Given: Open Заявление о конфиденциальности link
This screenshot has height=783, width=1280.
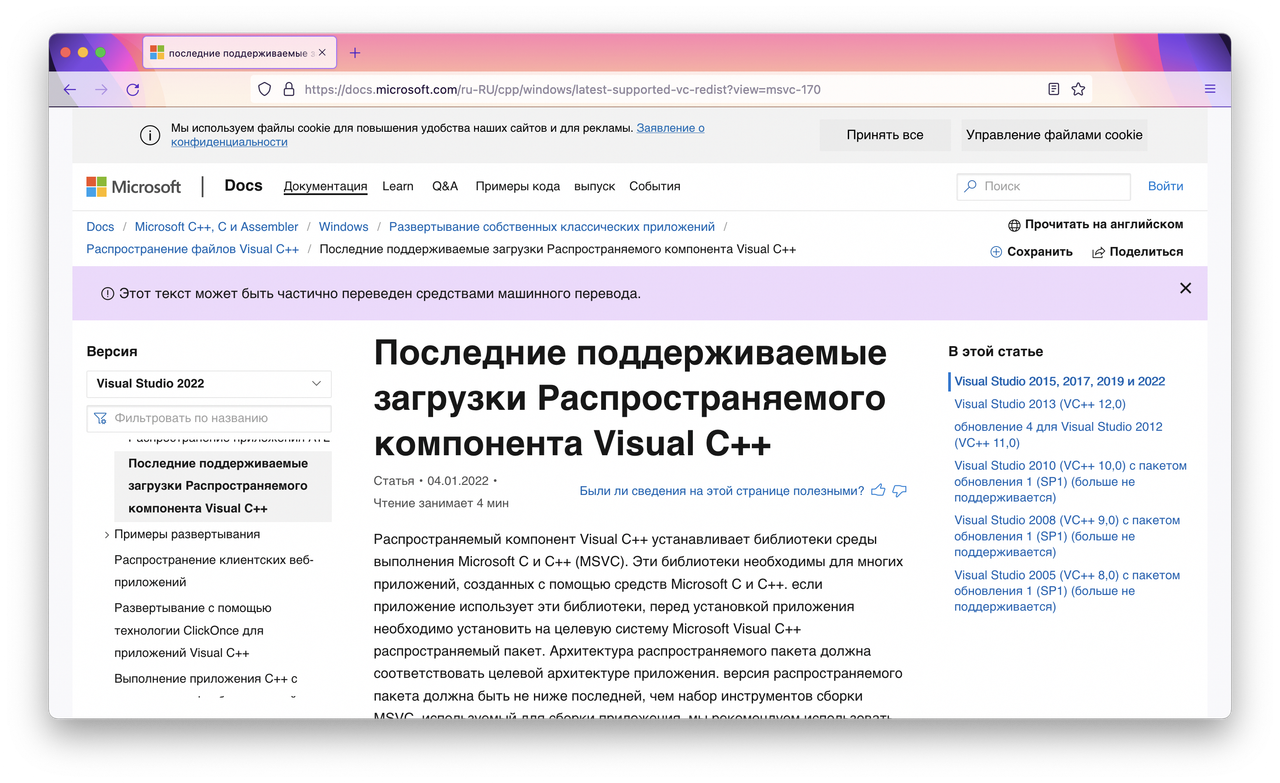Looking at the screenshot, I should [438, 135].
